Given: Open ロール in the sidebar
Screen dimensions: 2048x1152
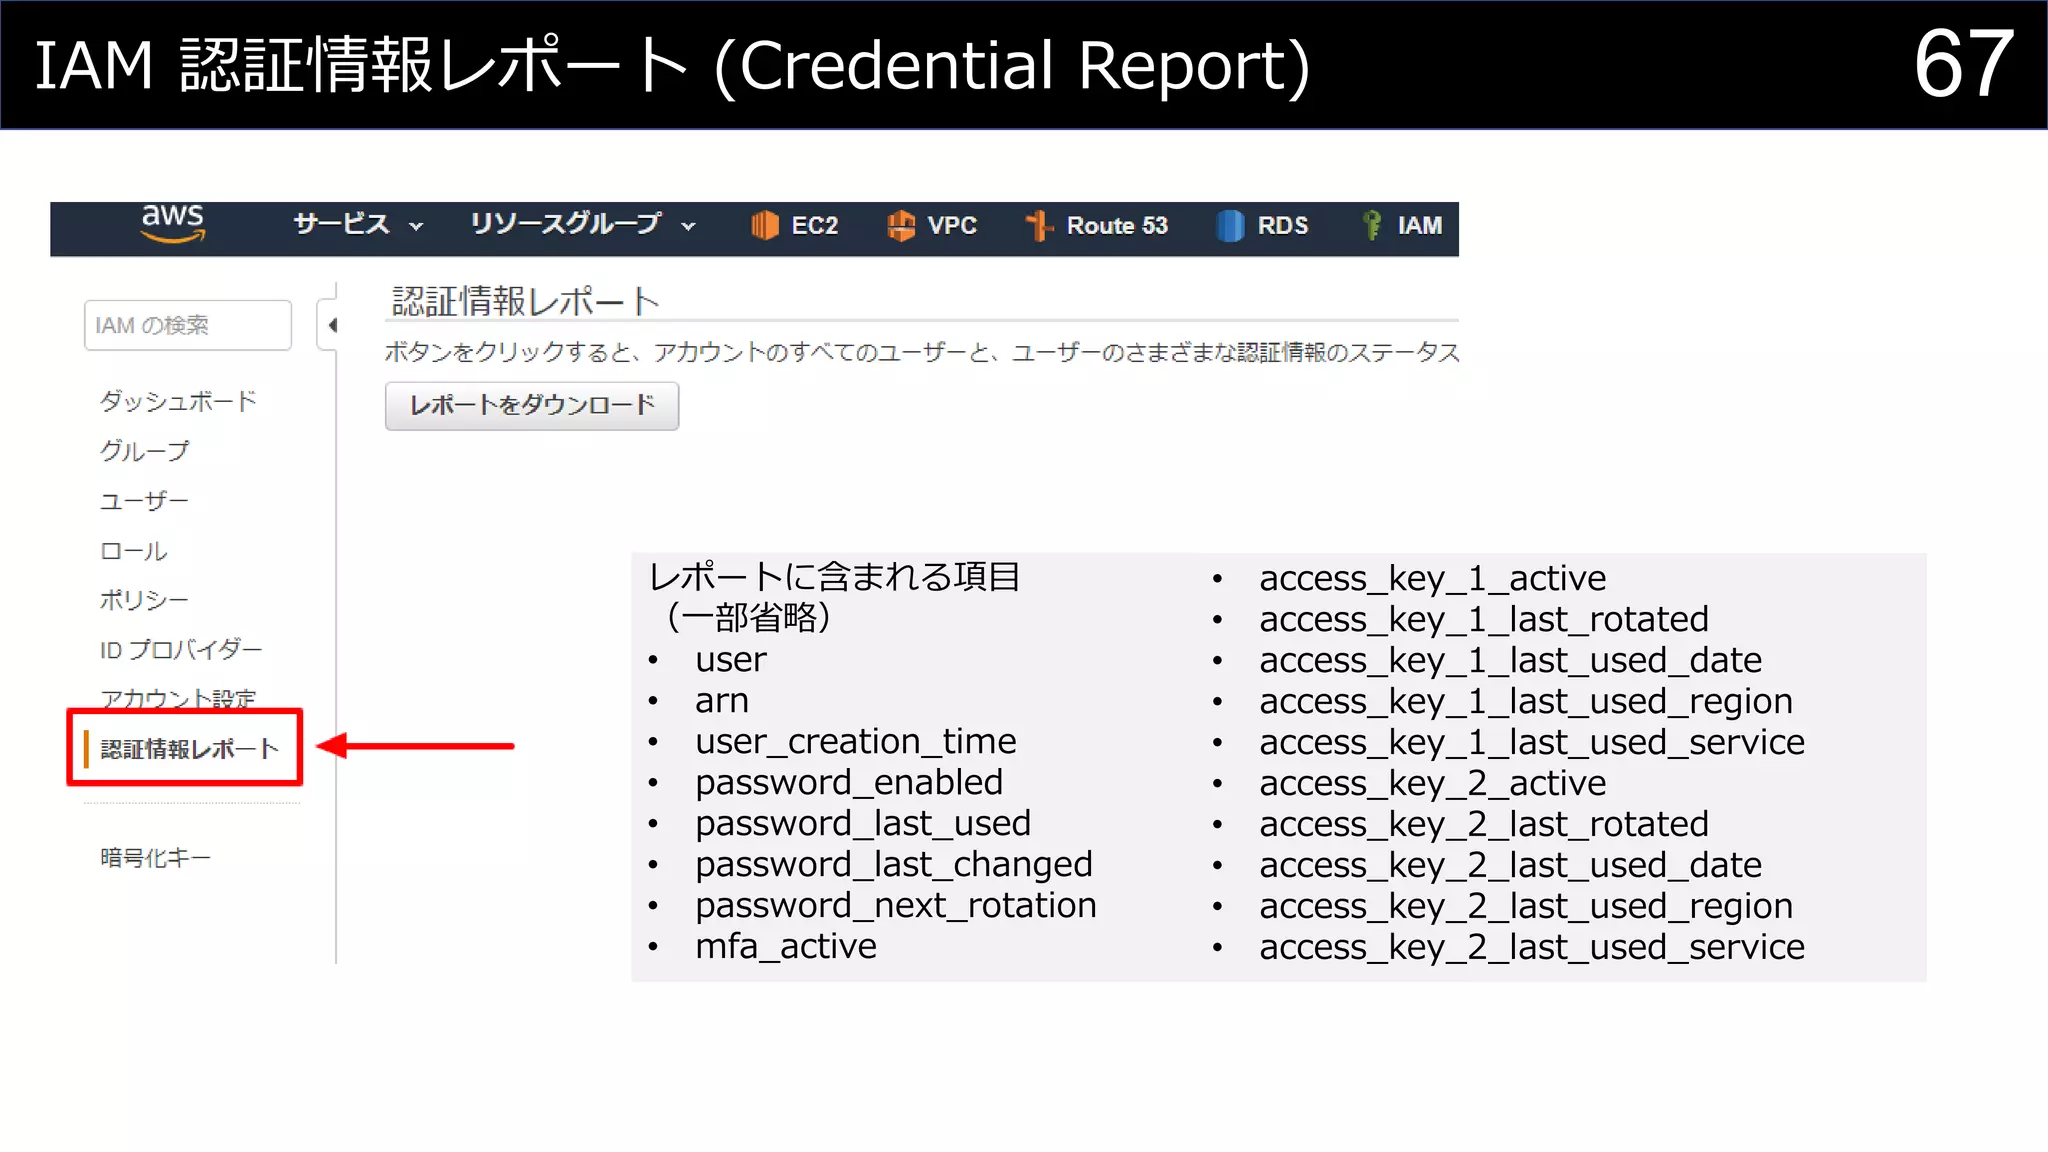Looking at the screenshot, I should (134, 551).
